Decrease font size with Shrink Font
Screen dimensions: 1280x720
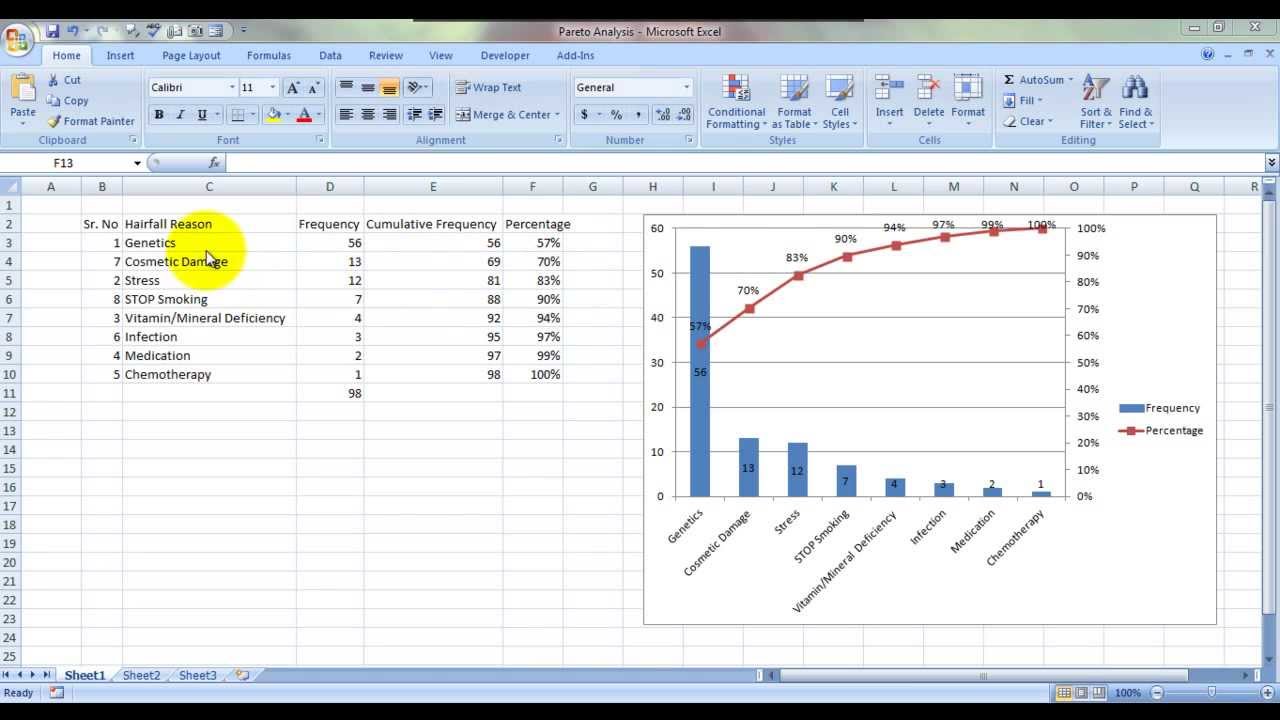(314, 88)
